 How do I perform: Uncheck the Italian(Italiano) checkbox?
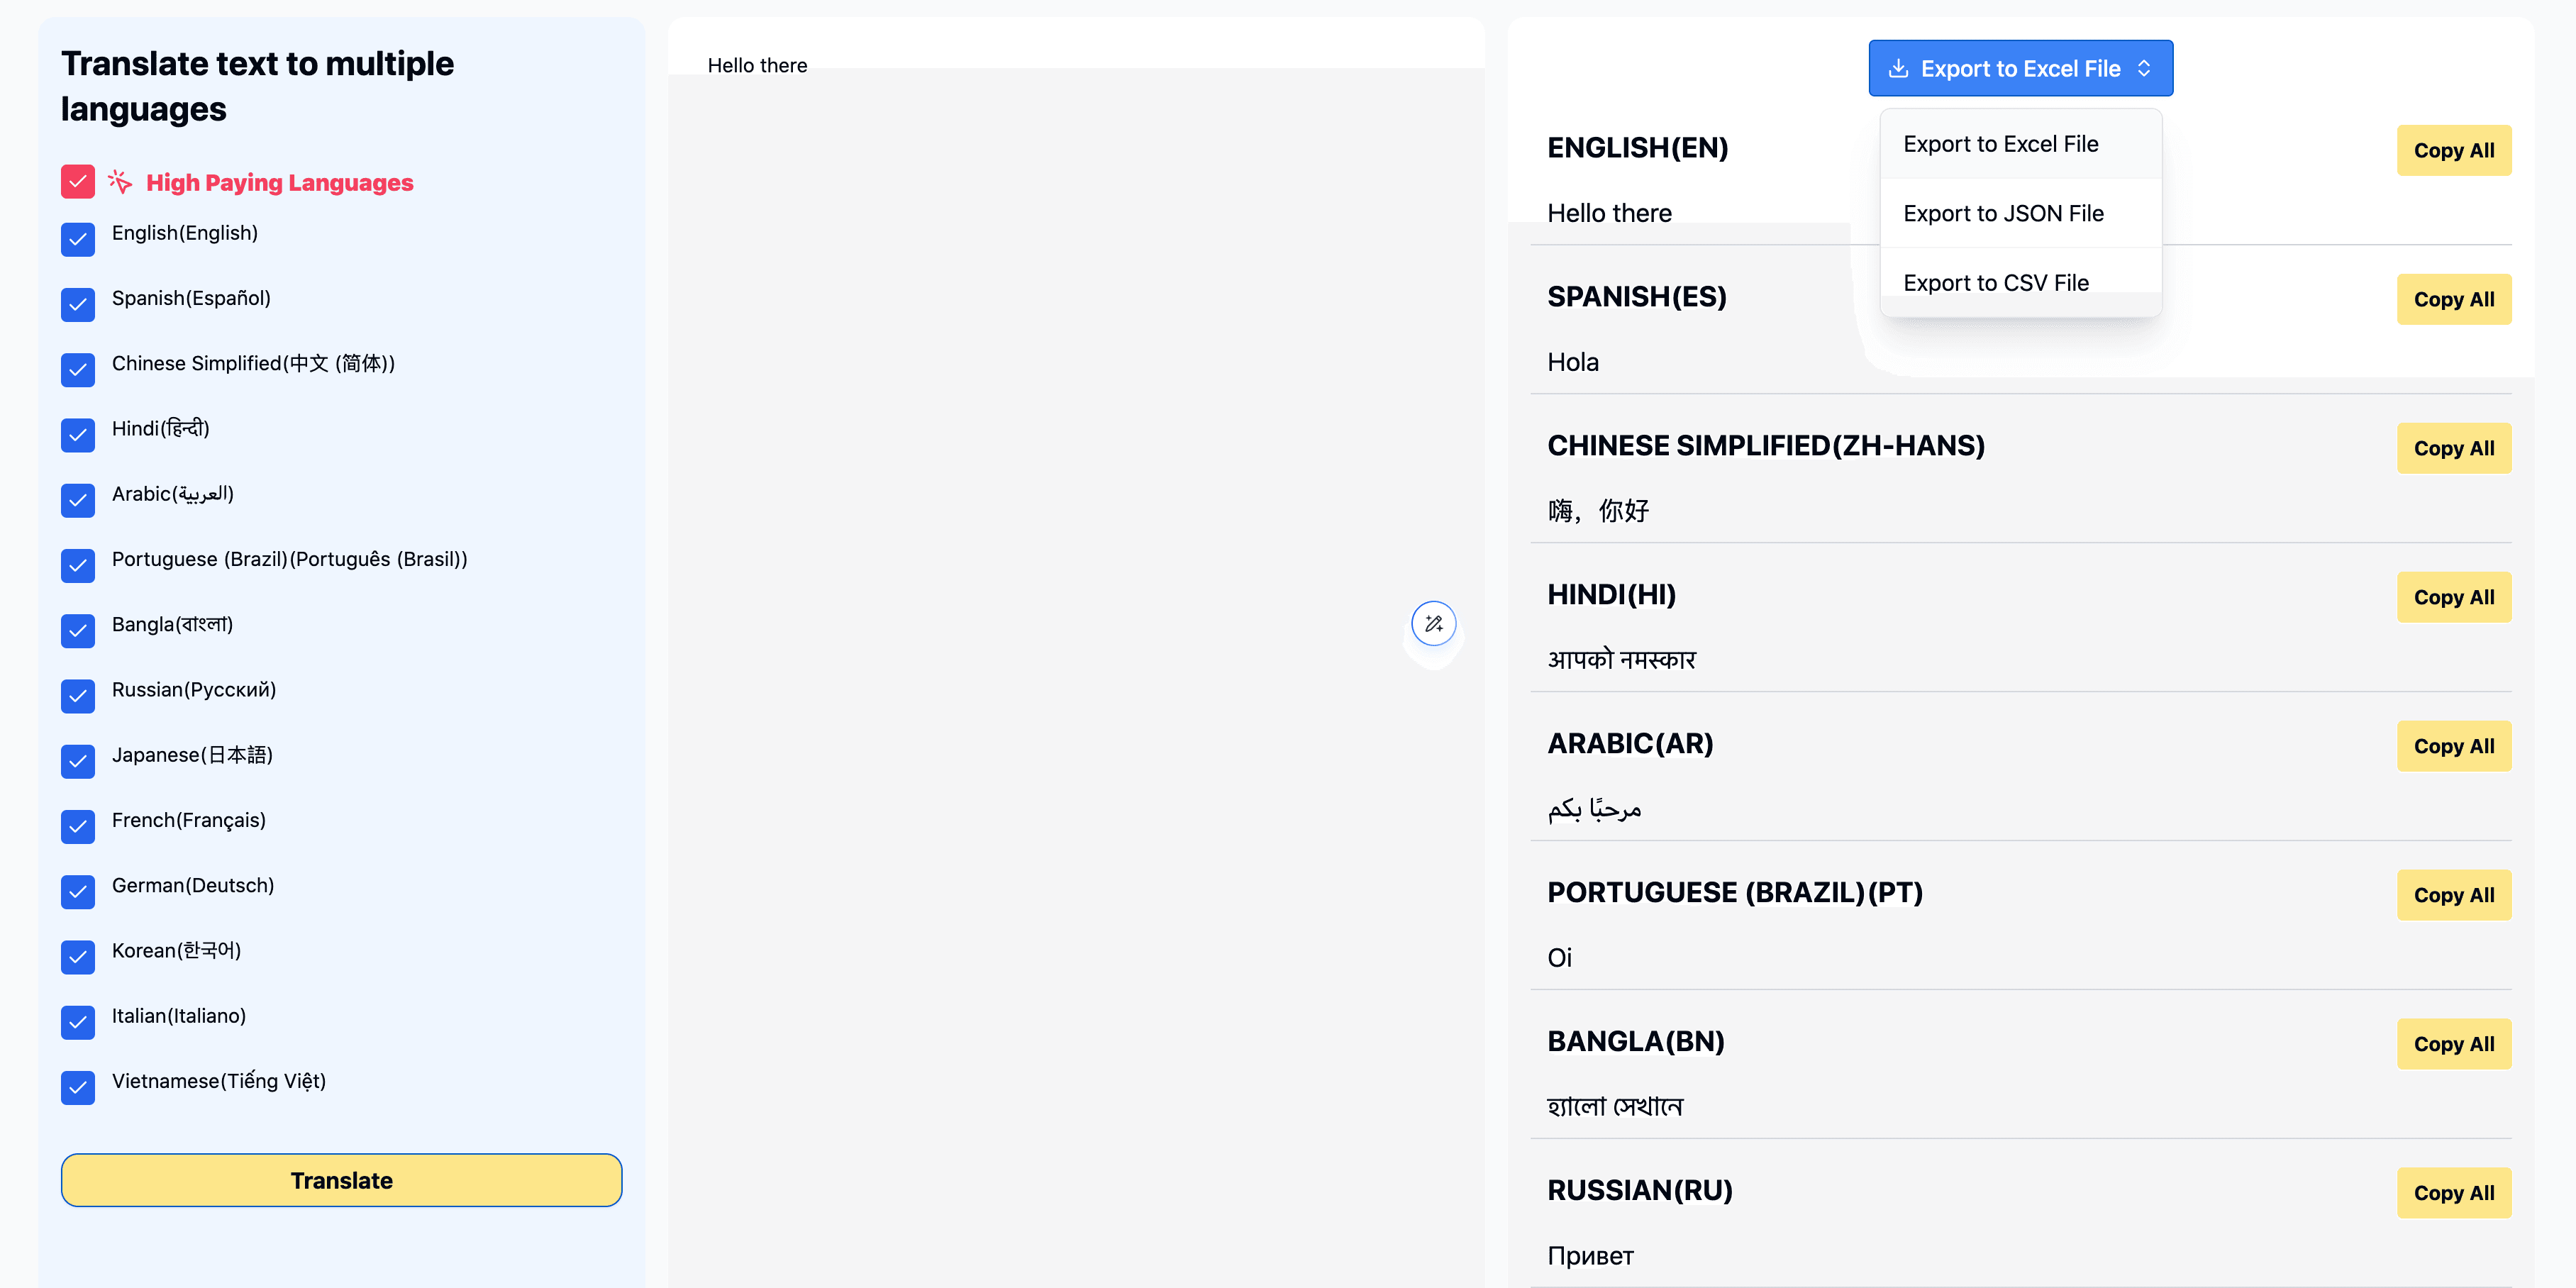coord(78,1022)
